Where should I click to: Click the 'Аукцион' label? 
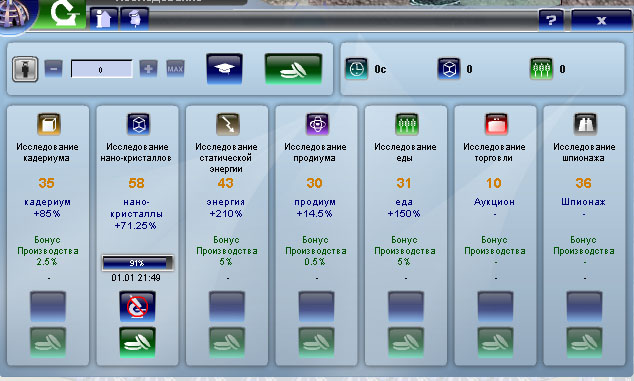tap(494, 202)
